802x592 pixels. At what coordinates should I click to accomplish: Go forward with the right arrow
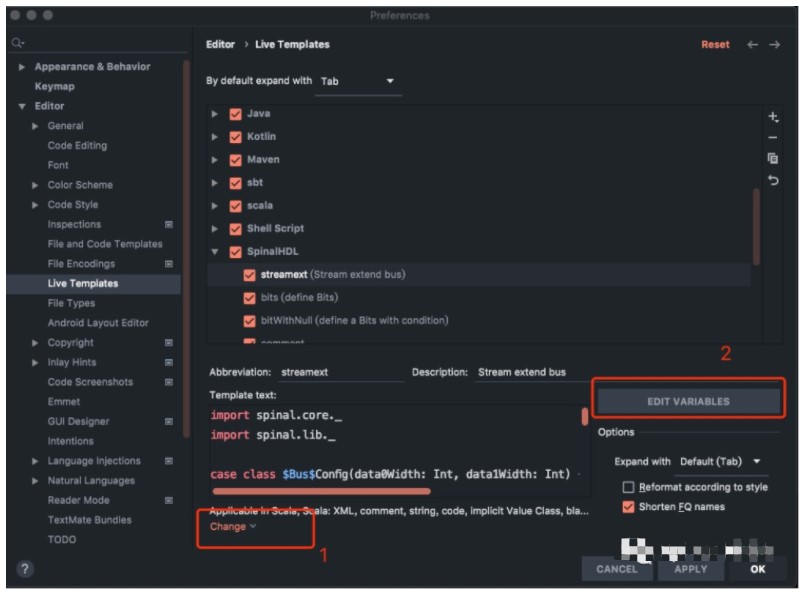pyautogui.click(x=774, y=45)
